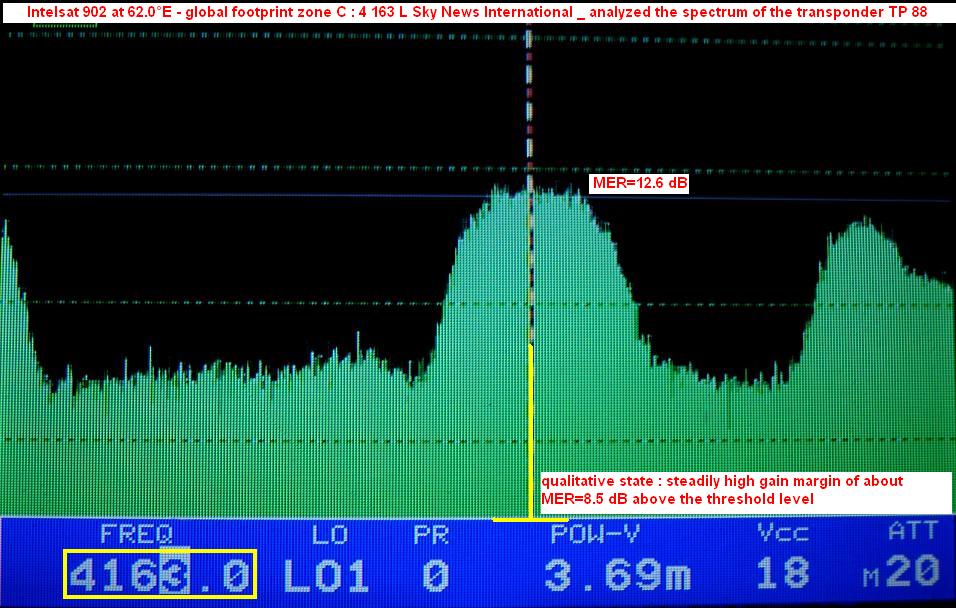This screenshot has width=956, height=608.
Task: Select the PR value 0
Action: (434, 575)
